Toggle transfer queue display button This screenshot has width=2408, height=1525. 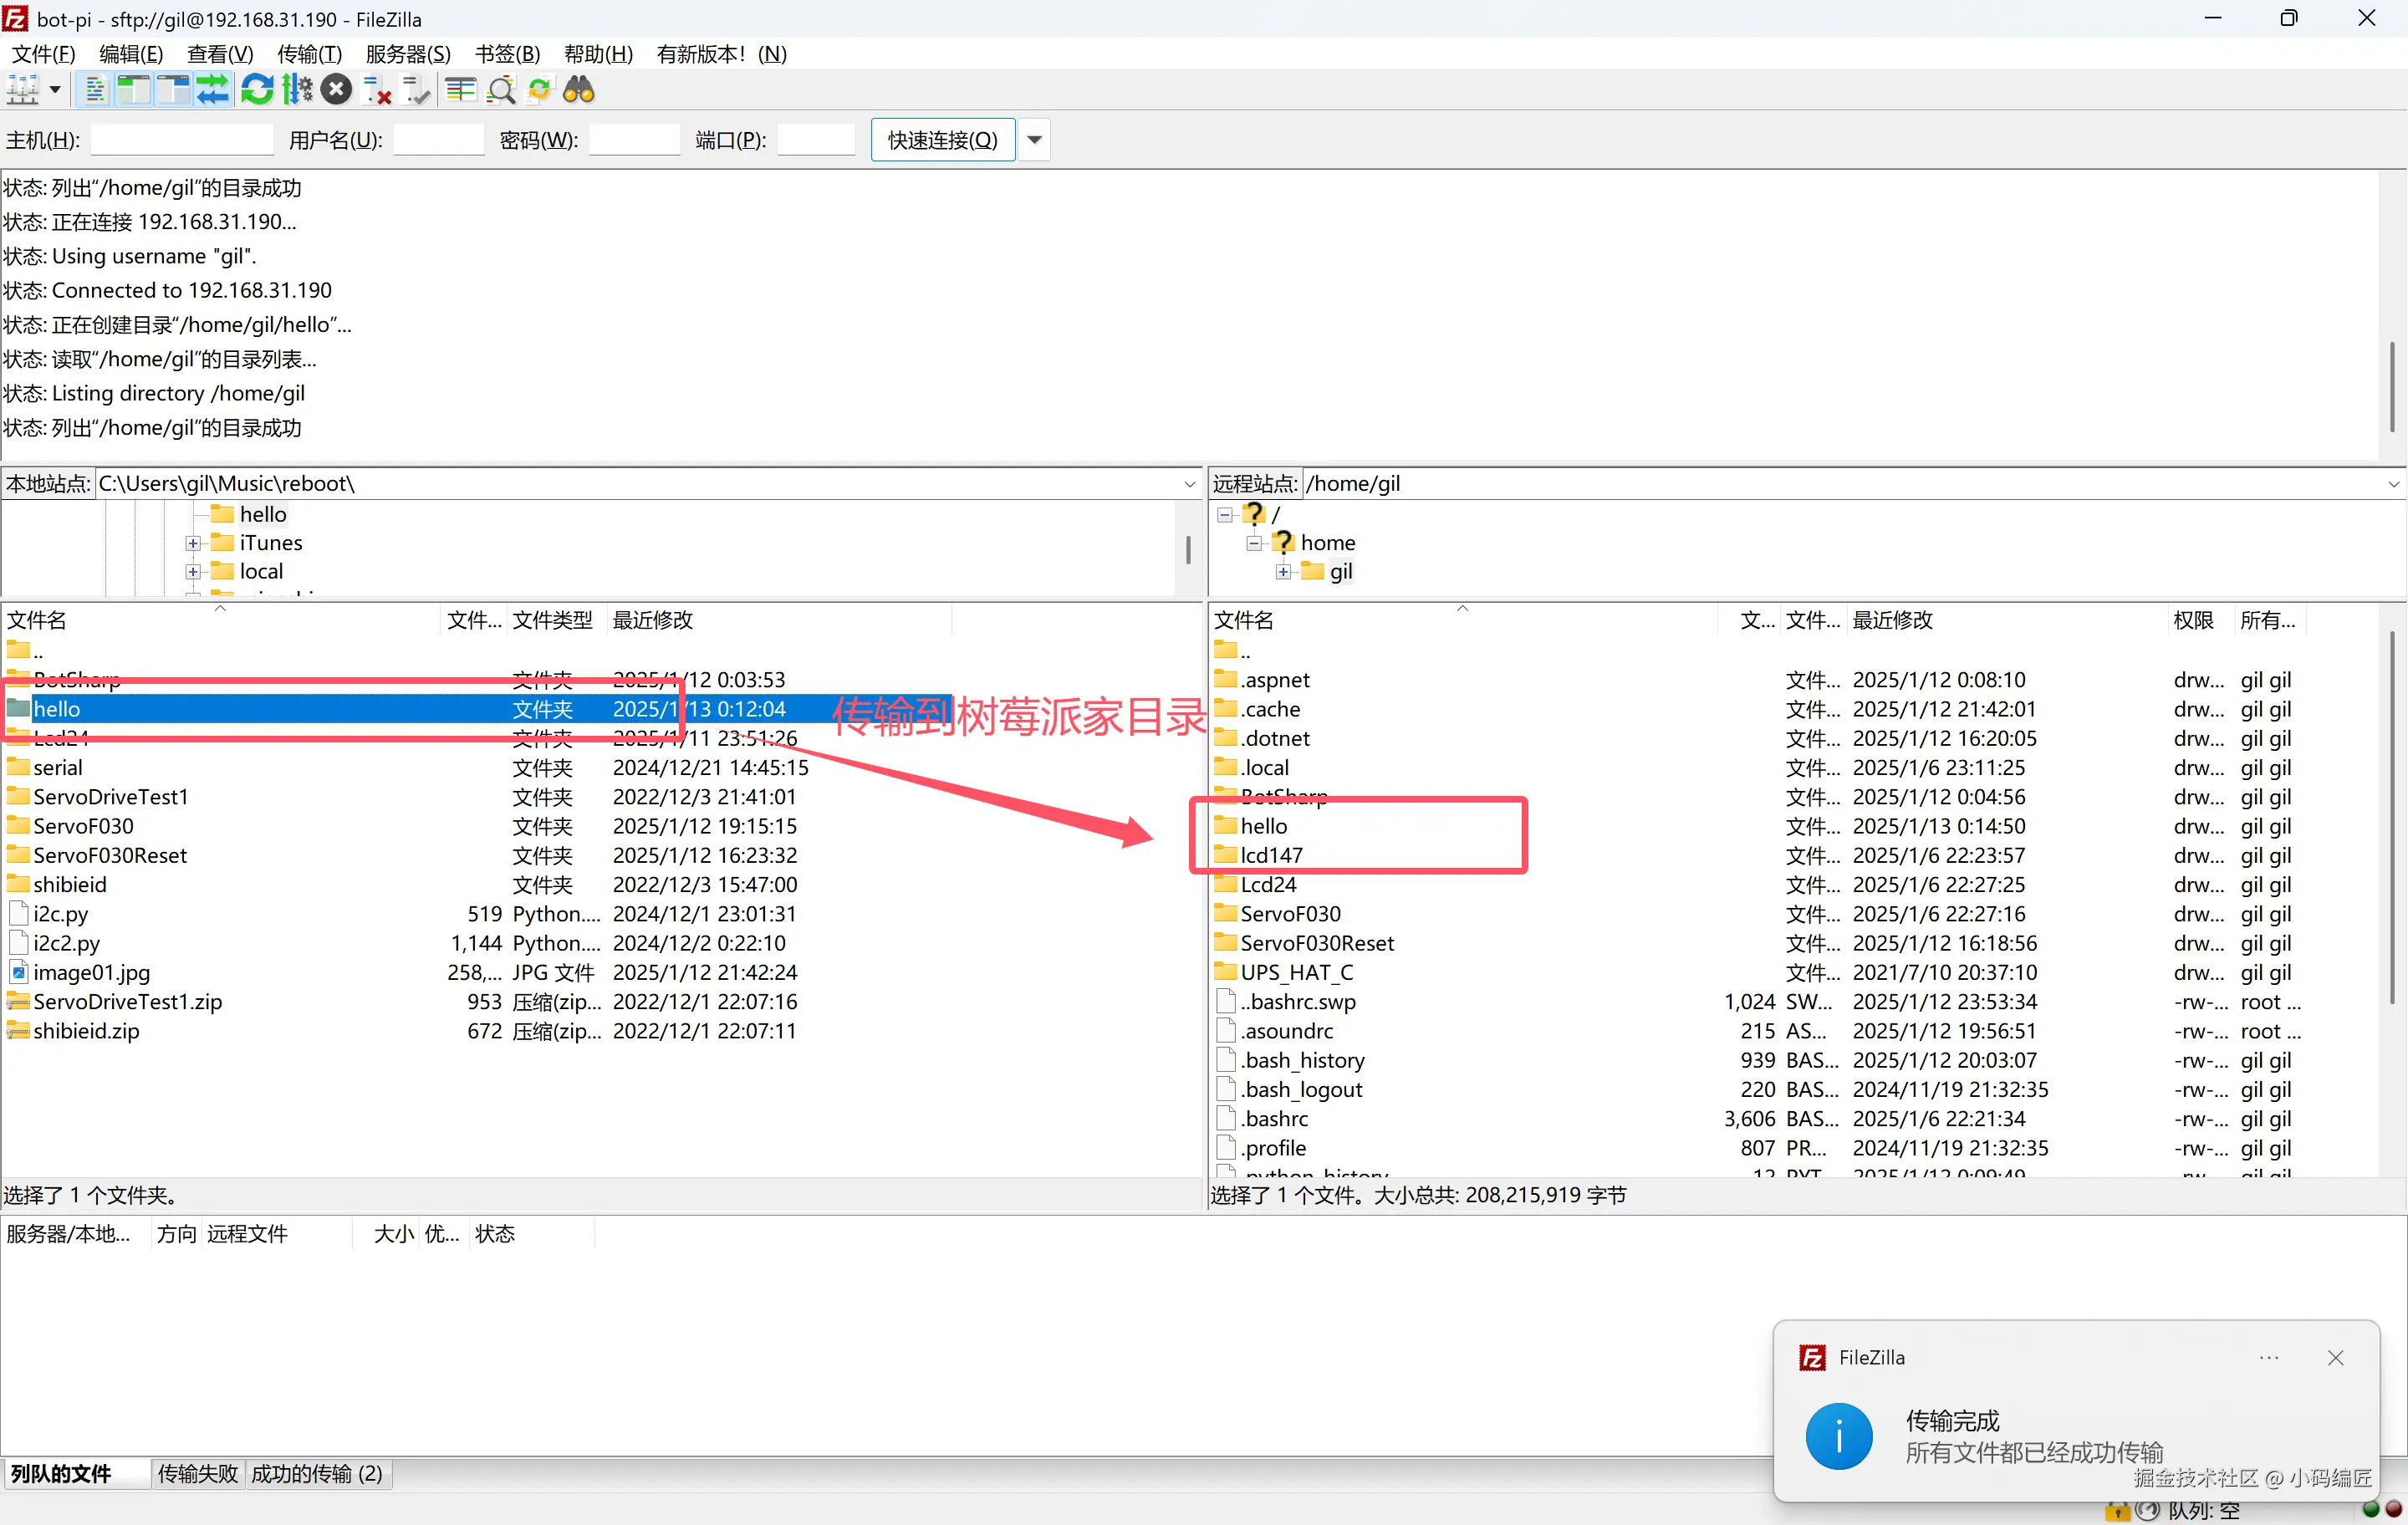pos(213,90)
